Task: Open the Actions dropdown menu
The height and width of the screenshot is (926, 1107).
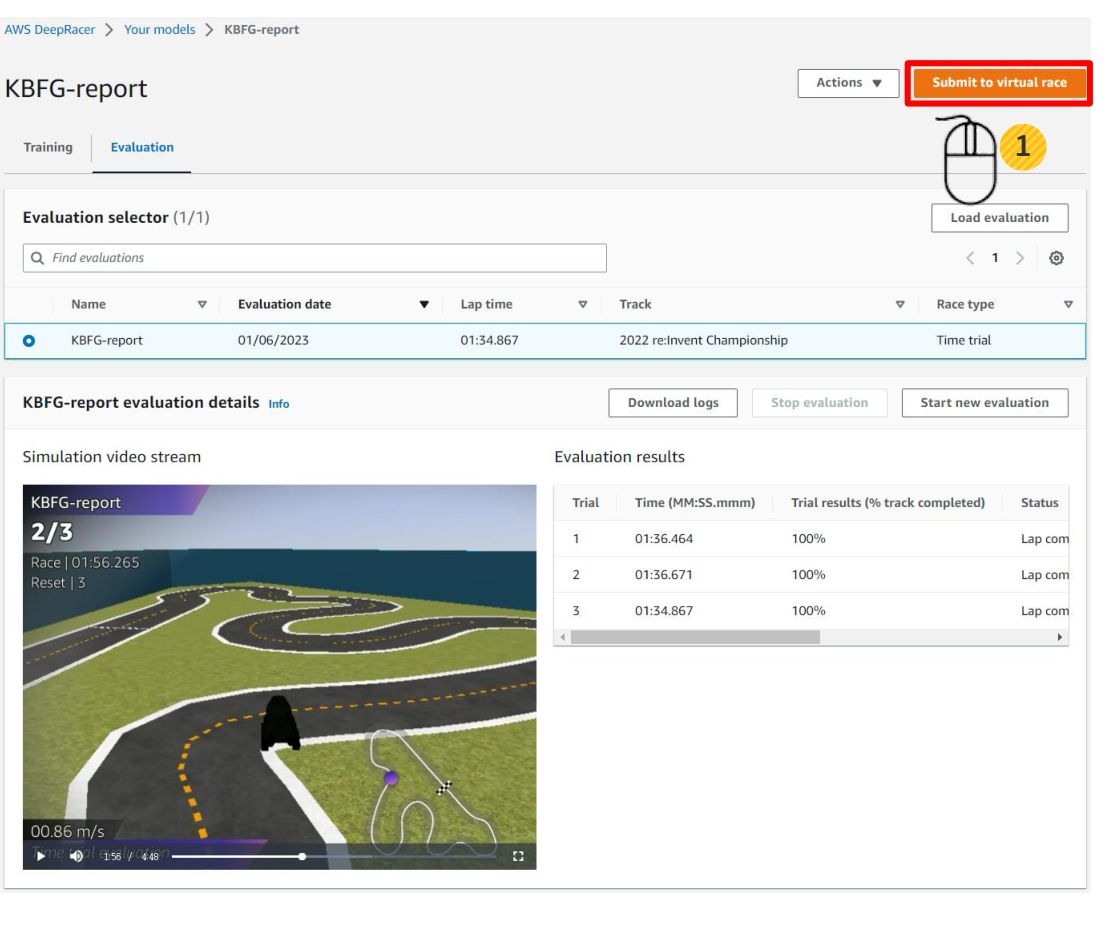Action: click(848, 83)
